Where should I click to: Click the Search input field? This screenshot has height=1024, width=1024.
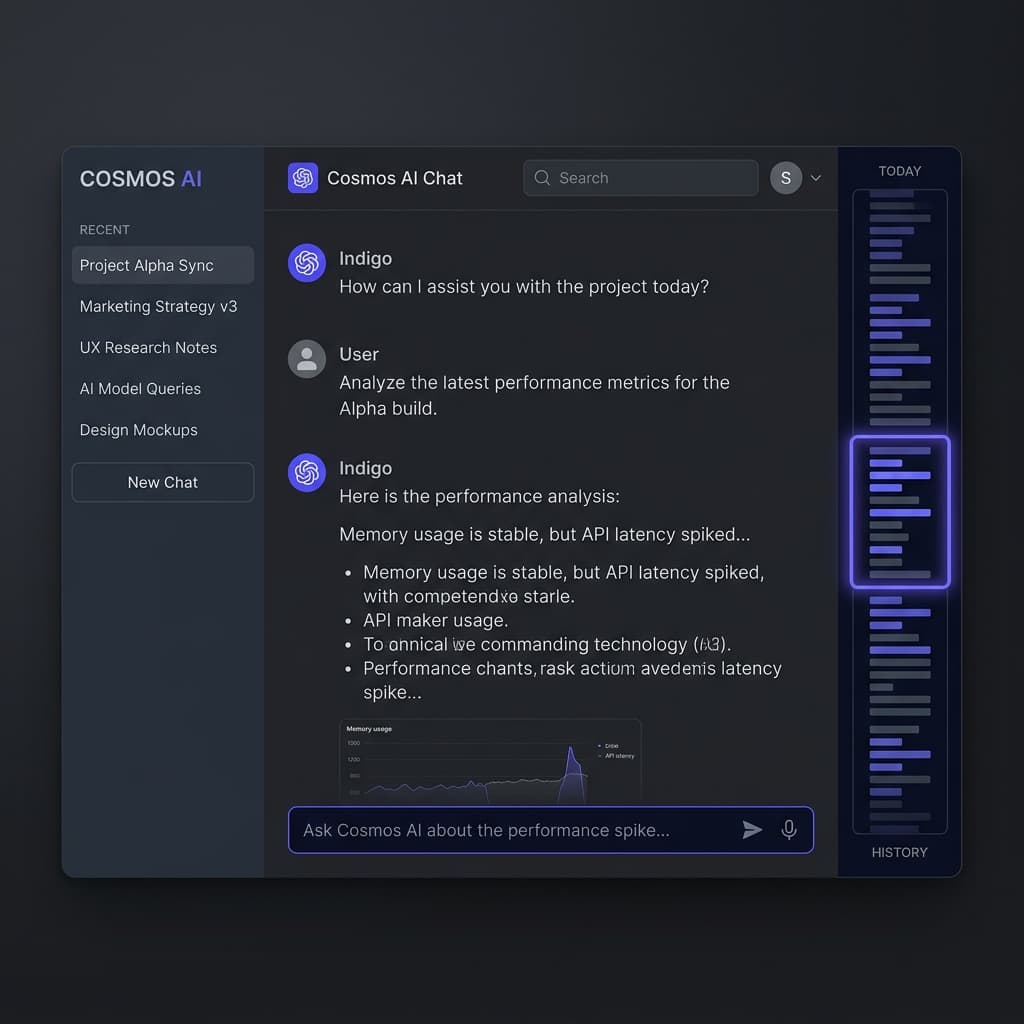click(640, 178)
